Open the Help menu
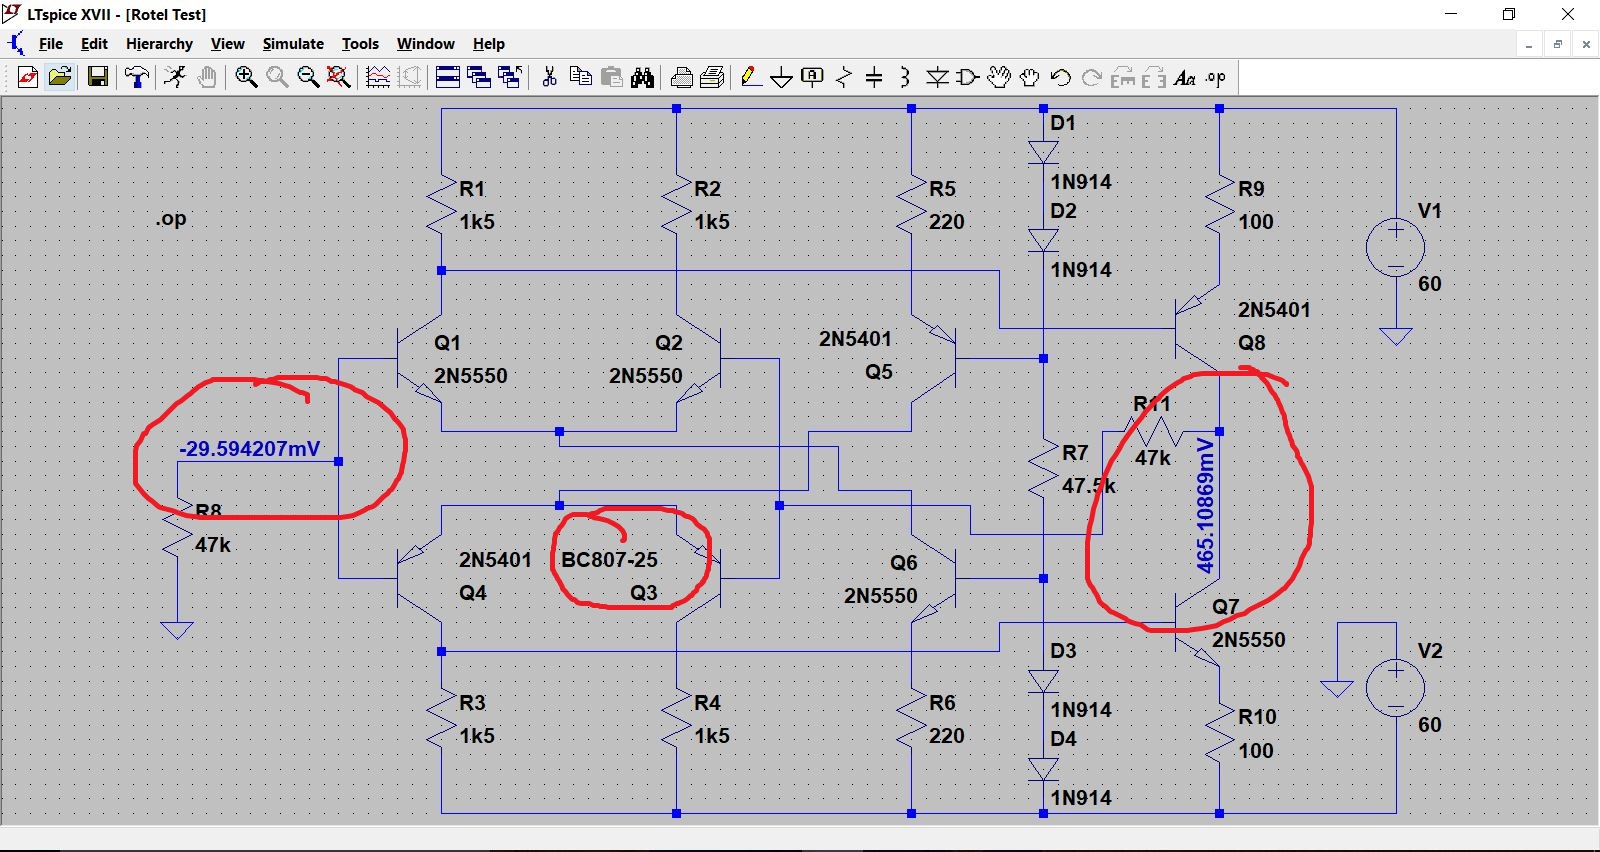1600x852 pixels. pos(489,44)
